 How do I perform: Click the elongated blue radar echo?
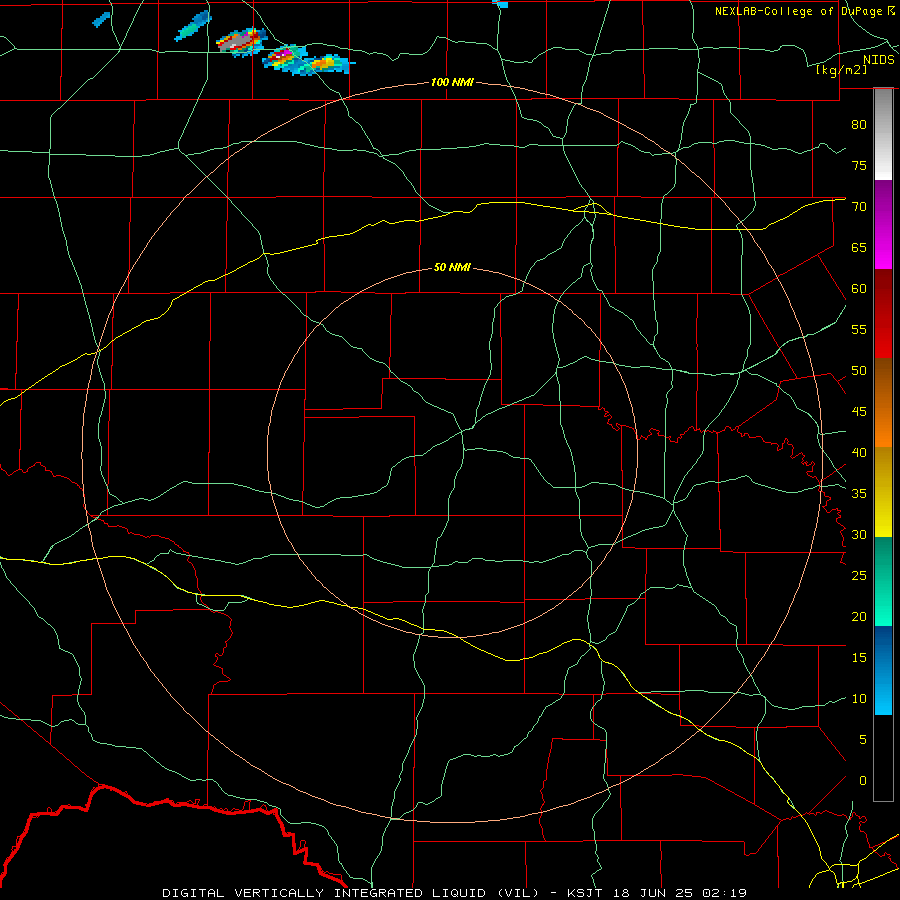coord(193,26)
